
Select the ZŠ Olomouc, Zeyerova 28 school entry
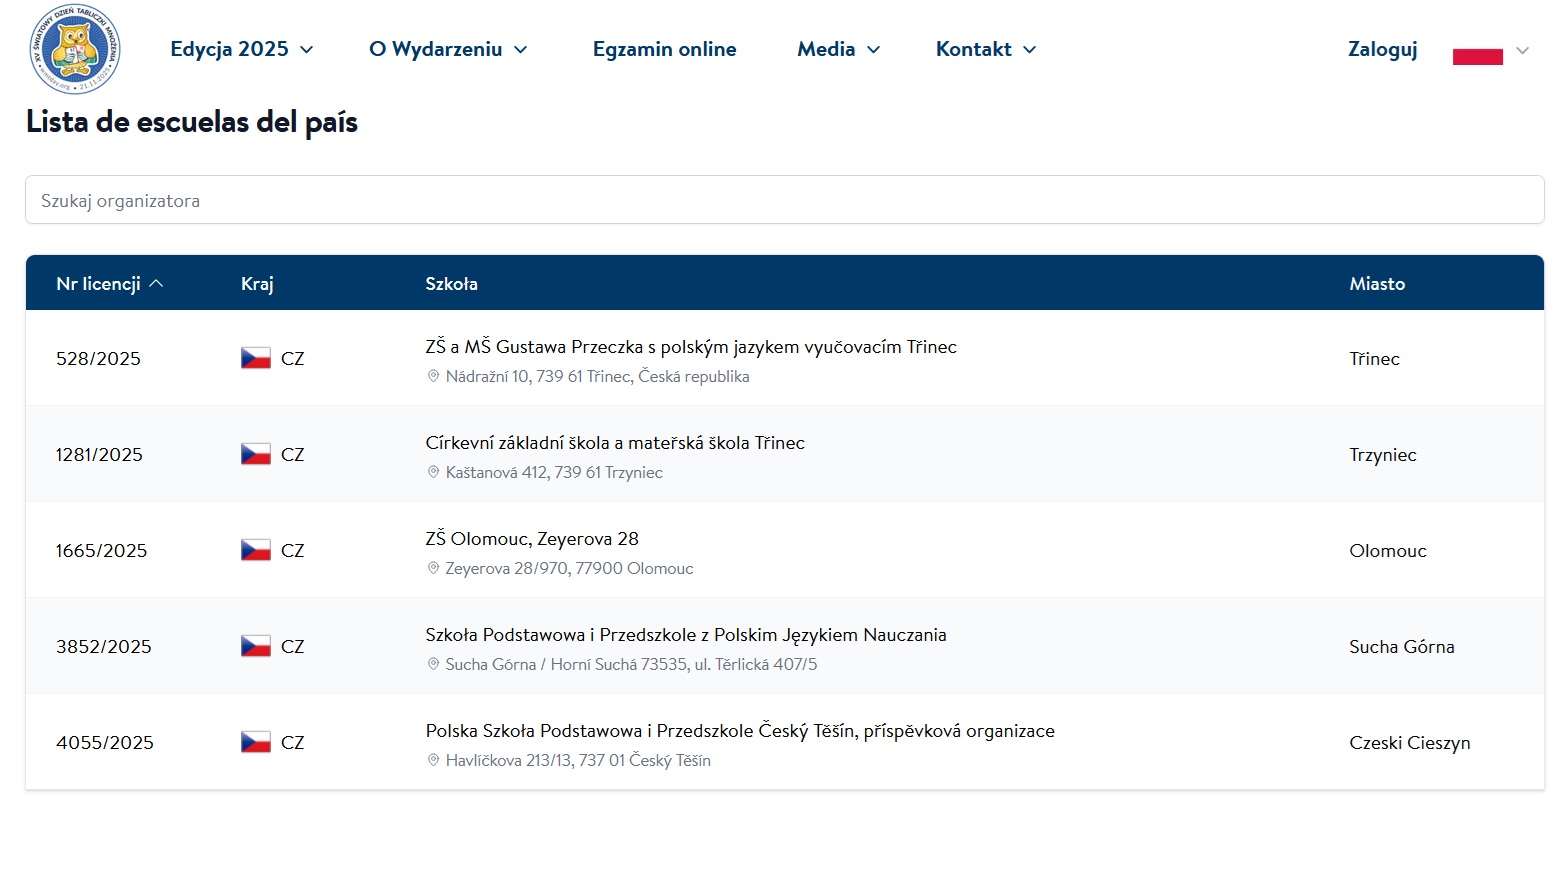(531, 539)
